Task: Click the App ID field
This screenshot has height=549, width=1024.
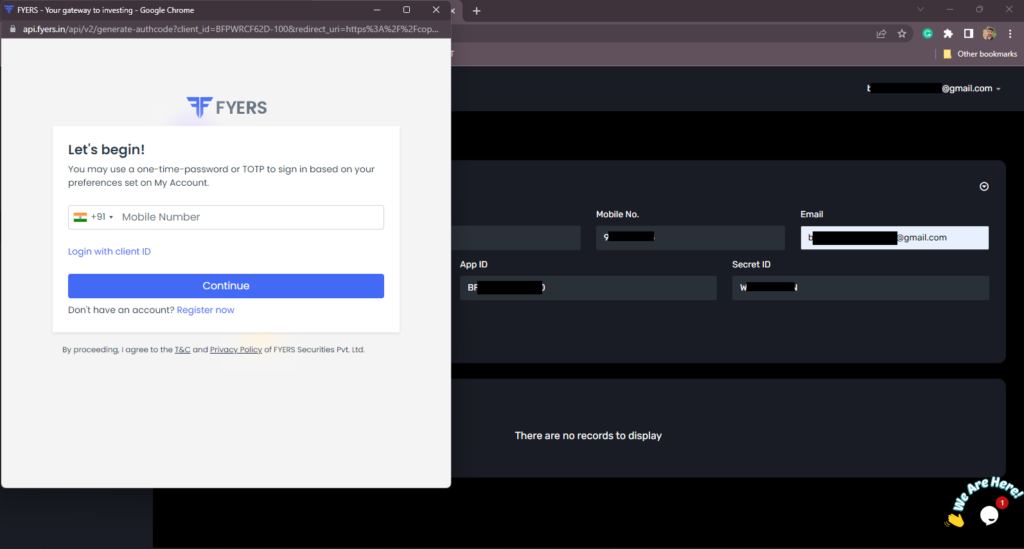Action: (588, 288)
